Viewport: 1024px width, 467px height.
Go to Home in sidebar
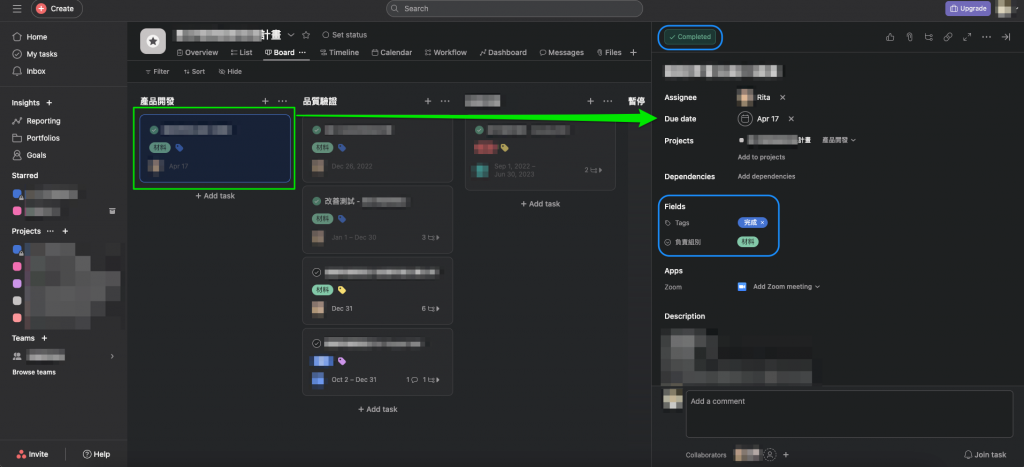pyautogui.click(x=30, y=37)
